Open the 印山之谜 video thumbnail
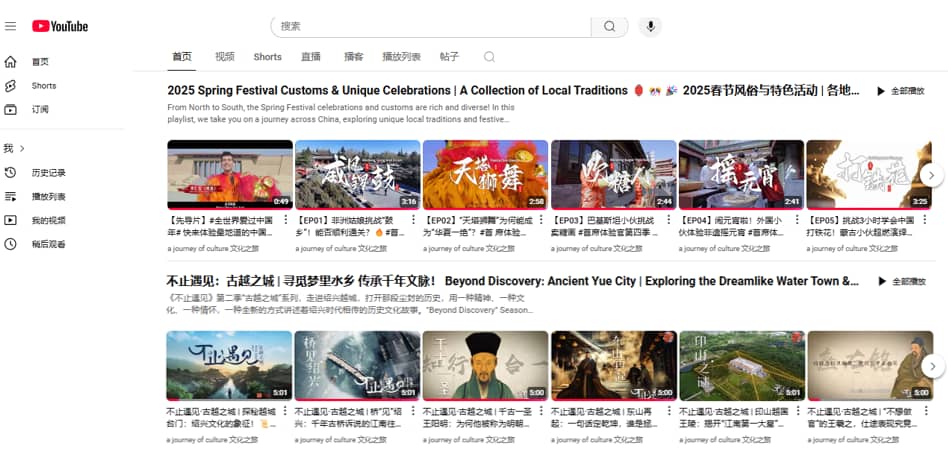The width and height of the screenshot is (948, 458). coord(741,365)
